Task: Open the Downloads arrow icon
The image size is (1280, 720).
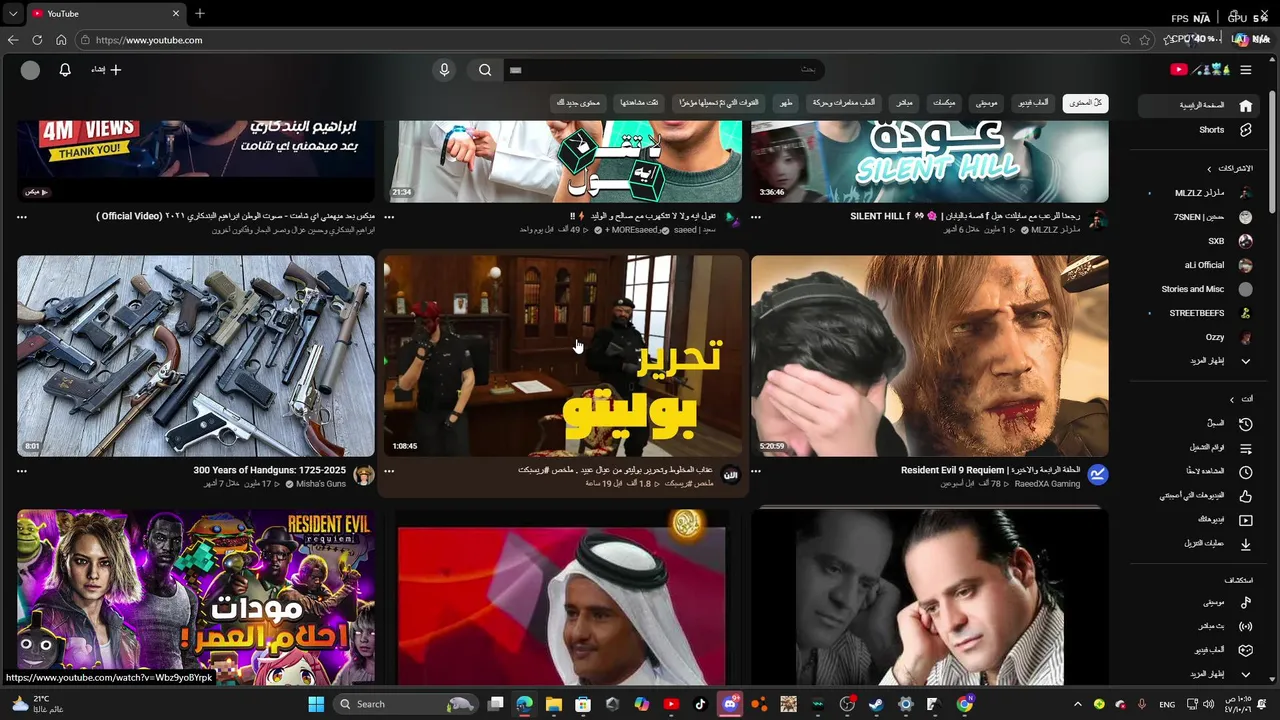Action: pos(1246,544)
